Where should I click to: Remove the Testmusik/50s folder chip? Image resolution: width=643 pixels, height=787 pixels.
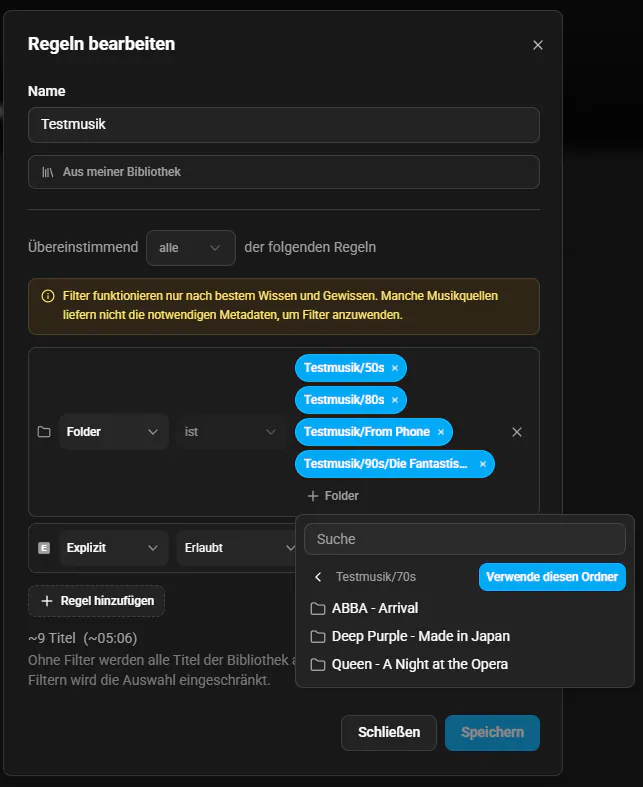(395, 368)
